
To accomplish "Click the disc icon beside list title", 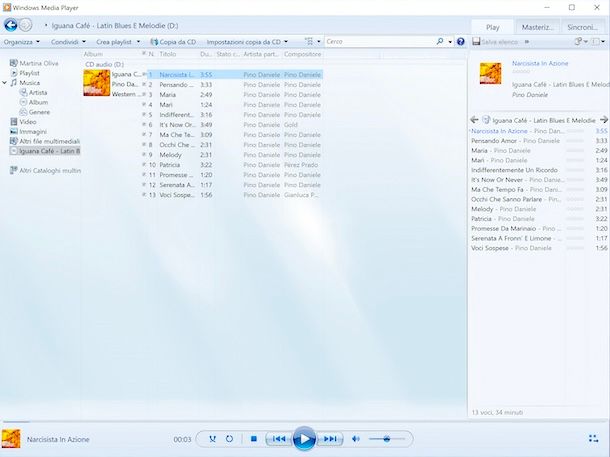I will click(x=486, y=120).
